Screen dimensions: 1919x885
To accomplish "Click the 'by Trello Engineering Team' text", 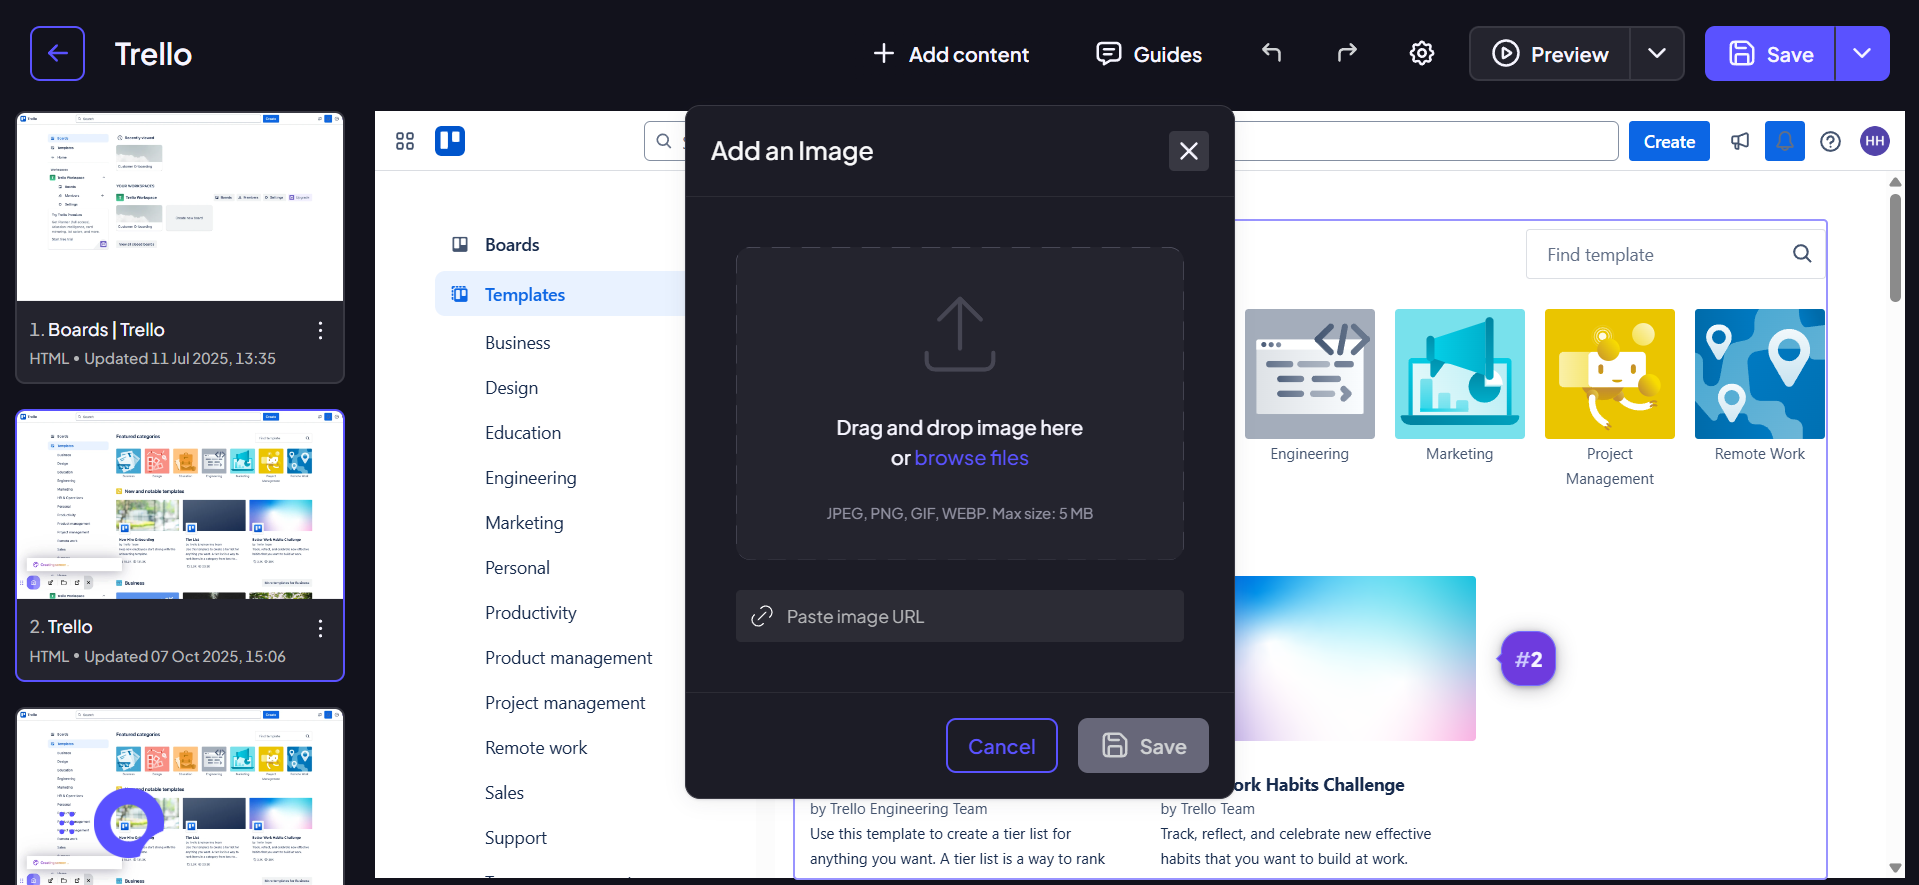I will pos(898,809).
